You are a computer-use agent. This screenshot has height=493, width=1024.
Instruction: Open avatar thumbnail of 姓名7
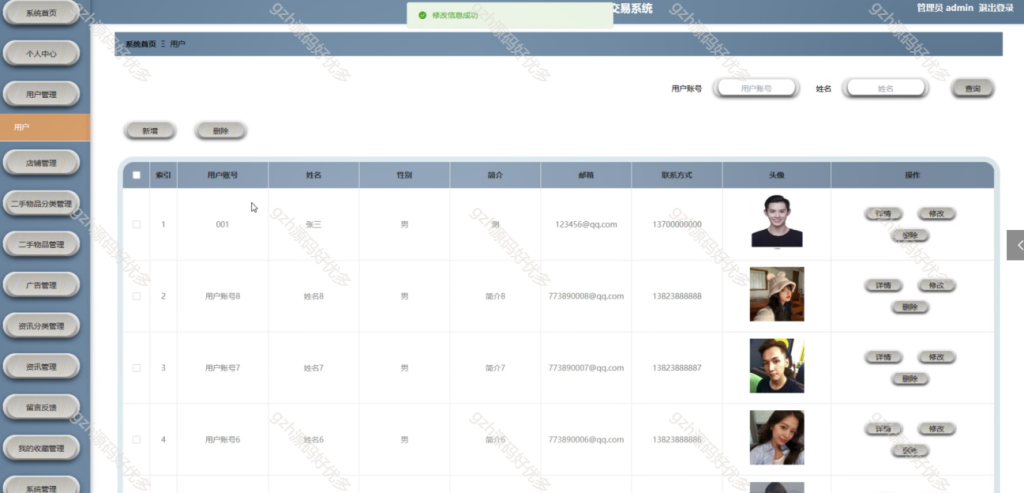(776, 366)
